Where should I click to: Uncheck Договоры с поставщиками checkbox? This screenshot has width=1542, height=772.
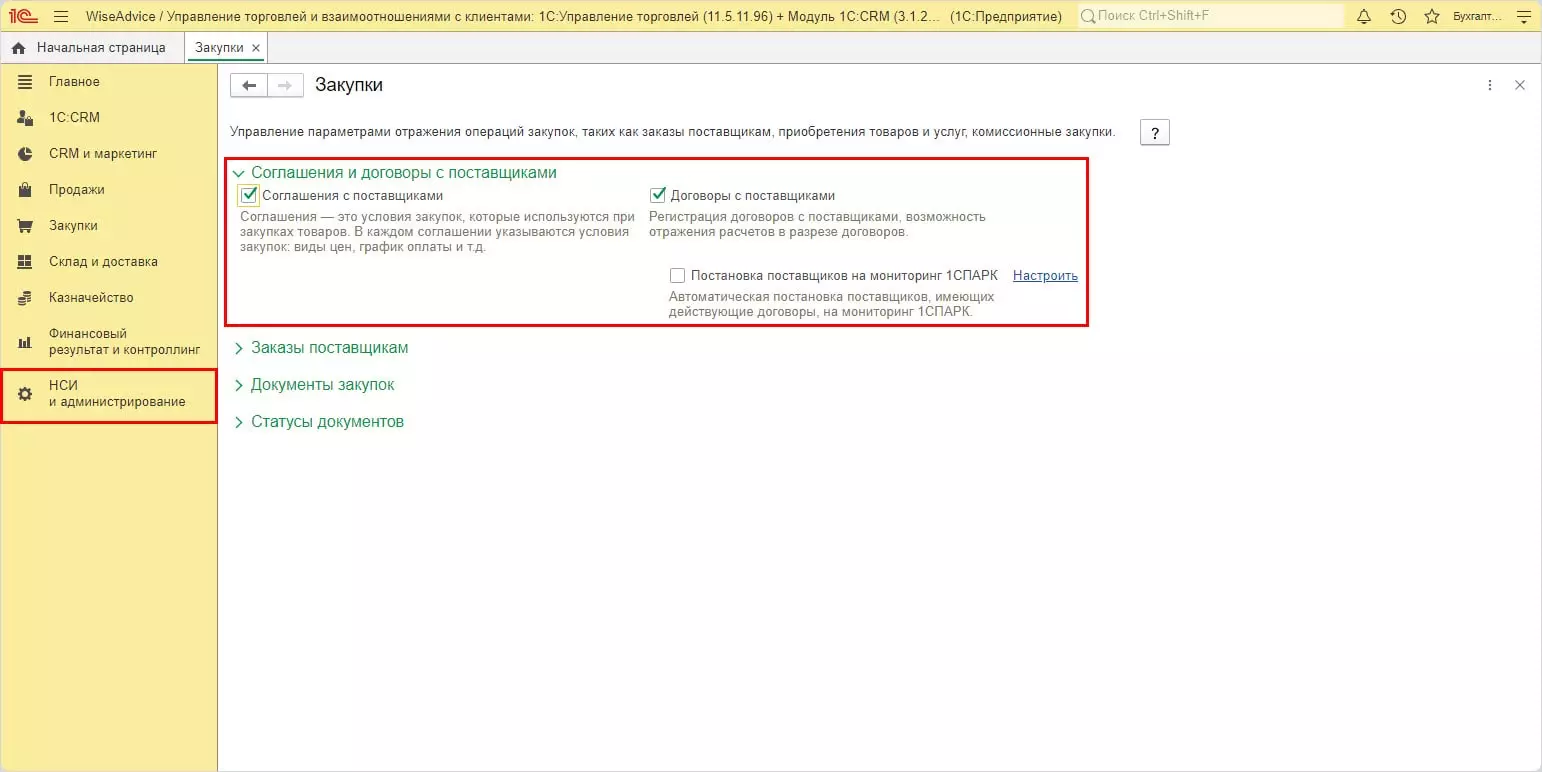click(x=658, y=196)
